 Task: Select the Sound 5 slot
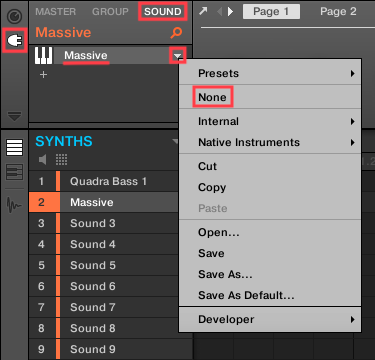(103, 265)
